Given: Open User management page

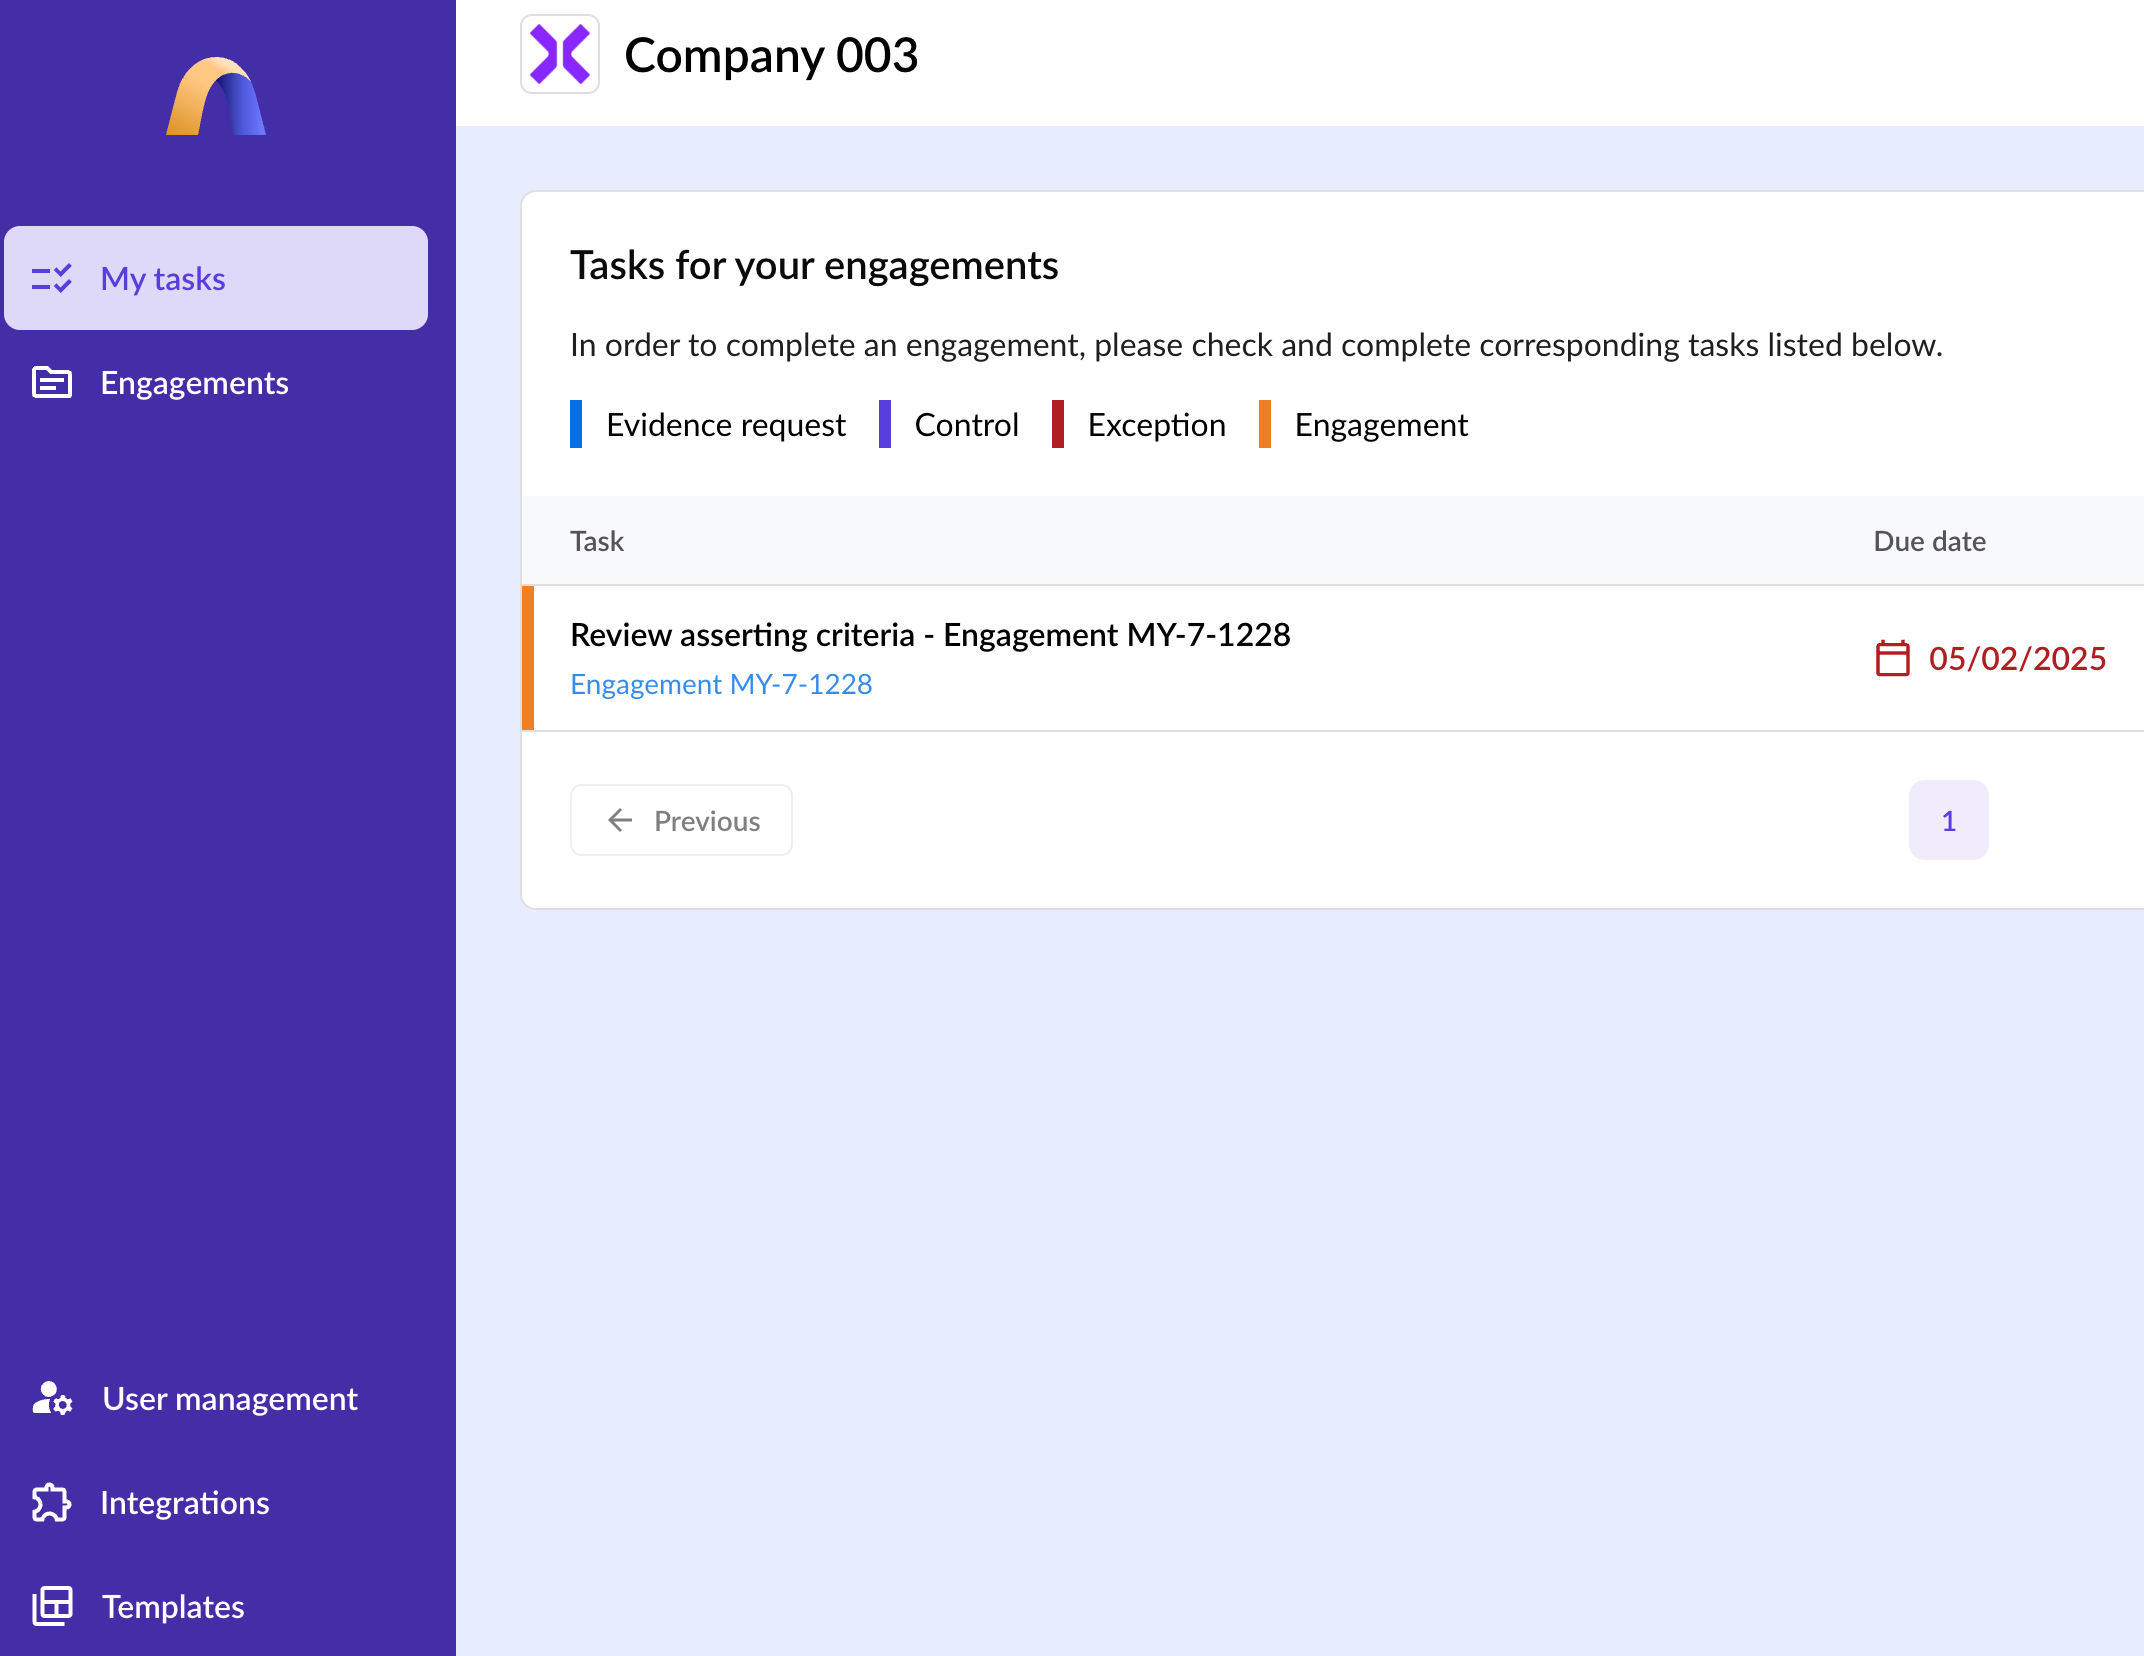Looking at the screenshot, I should pos(229,1399).
